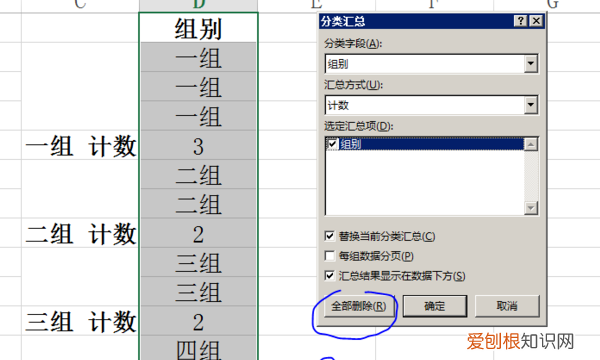Select the 组别 header cell in column D
The width and height of the screenshot is (600, 360).
[199, 28]
